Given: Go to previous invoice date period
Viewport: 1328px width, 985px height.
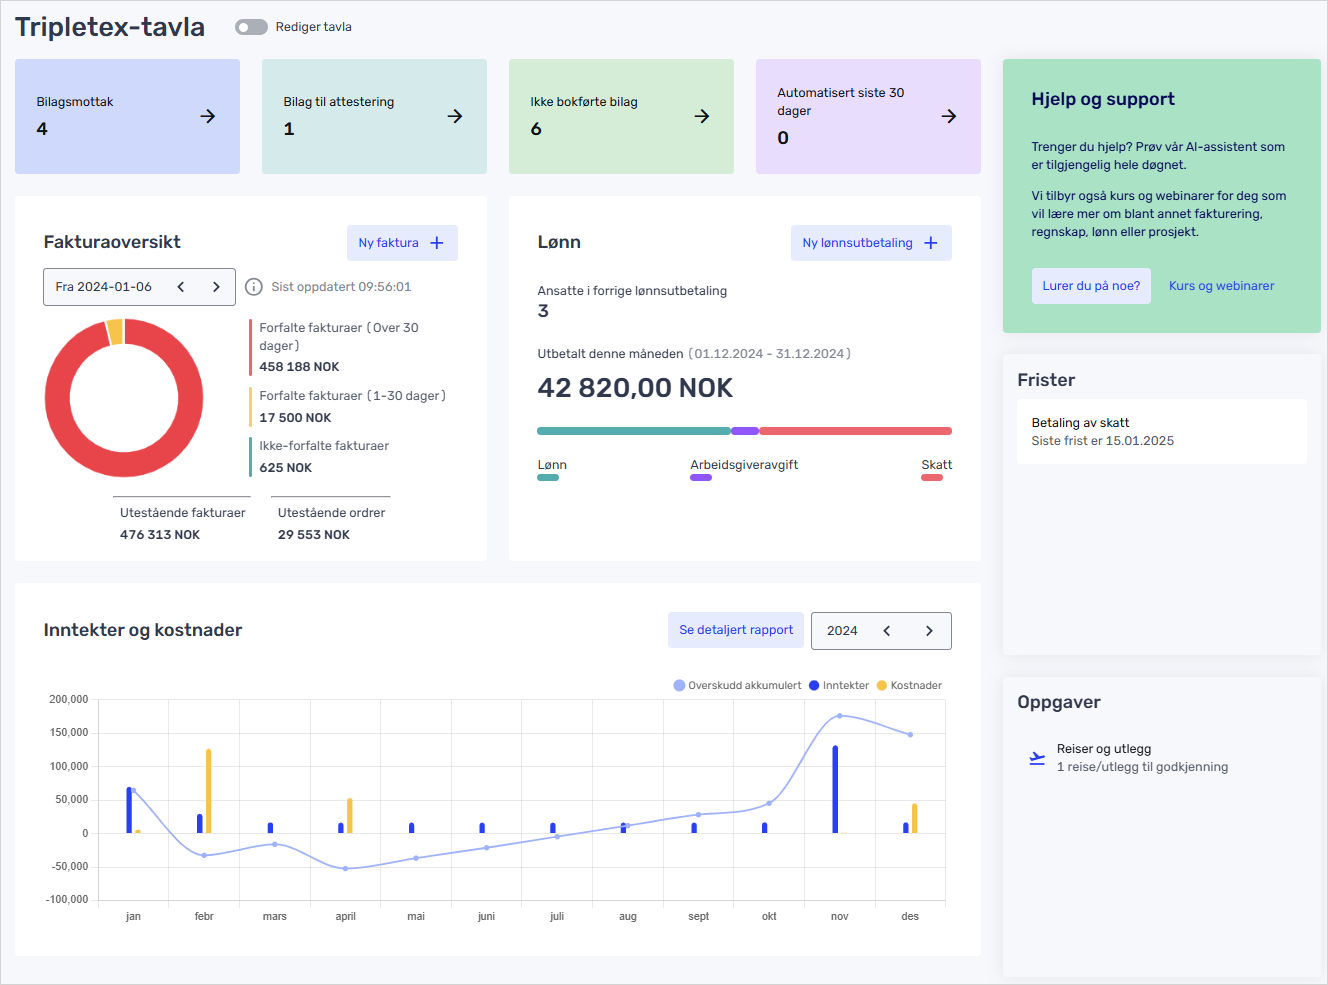Looking at the screenshot, I should 181,287.
